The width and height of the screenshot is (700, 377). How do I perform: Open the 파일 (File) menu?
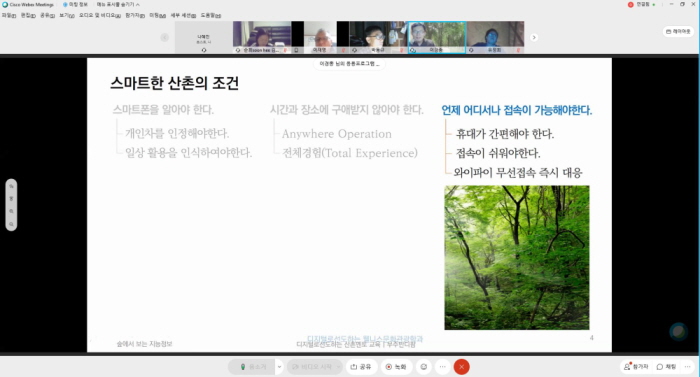click(9, 15)
